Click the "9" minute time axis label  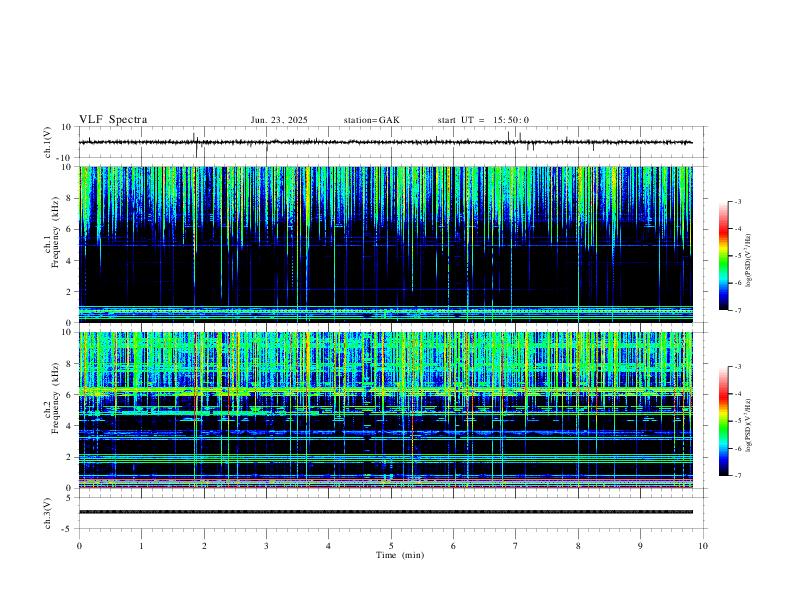[x=640, y=546]
